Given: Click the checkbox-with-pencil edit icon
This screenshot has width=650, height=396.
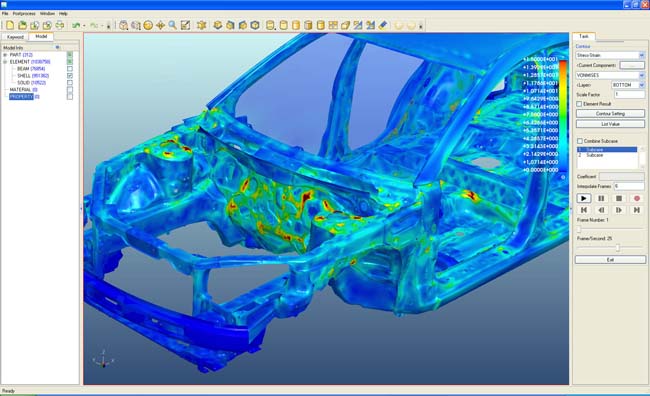Looking at the screenshot, I should pyautogui.click(x=185, y=26).
